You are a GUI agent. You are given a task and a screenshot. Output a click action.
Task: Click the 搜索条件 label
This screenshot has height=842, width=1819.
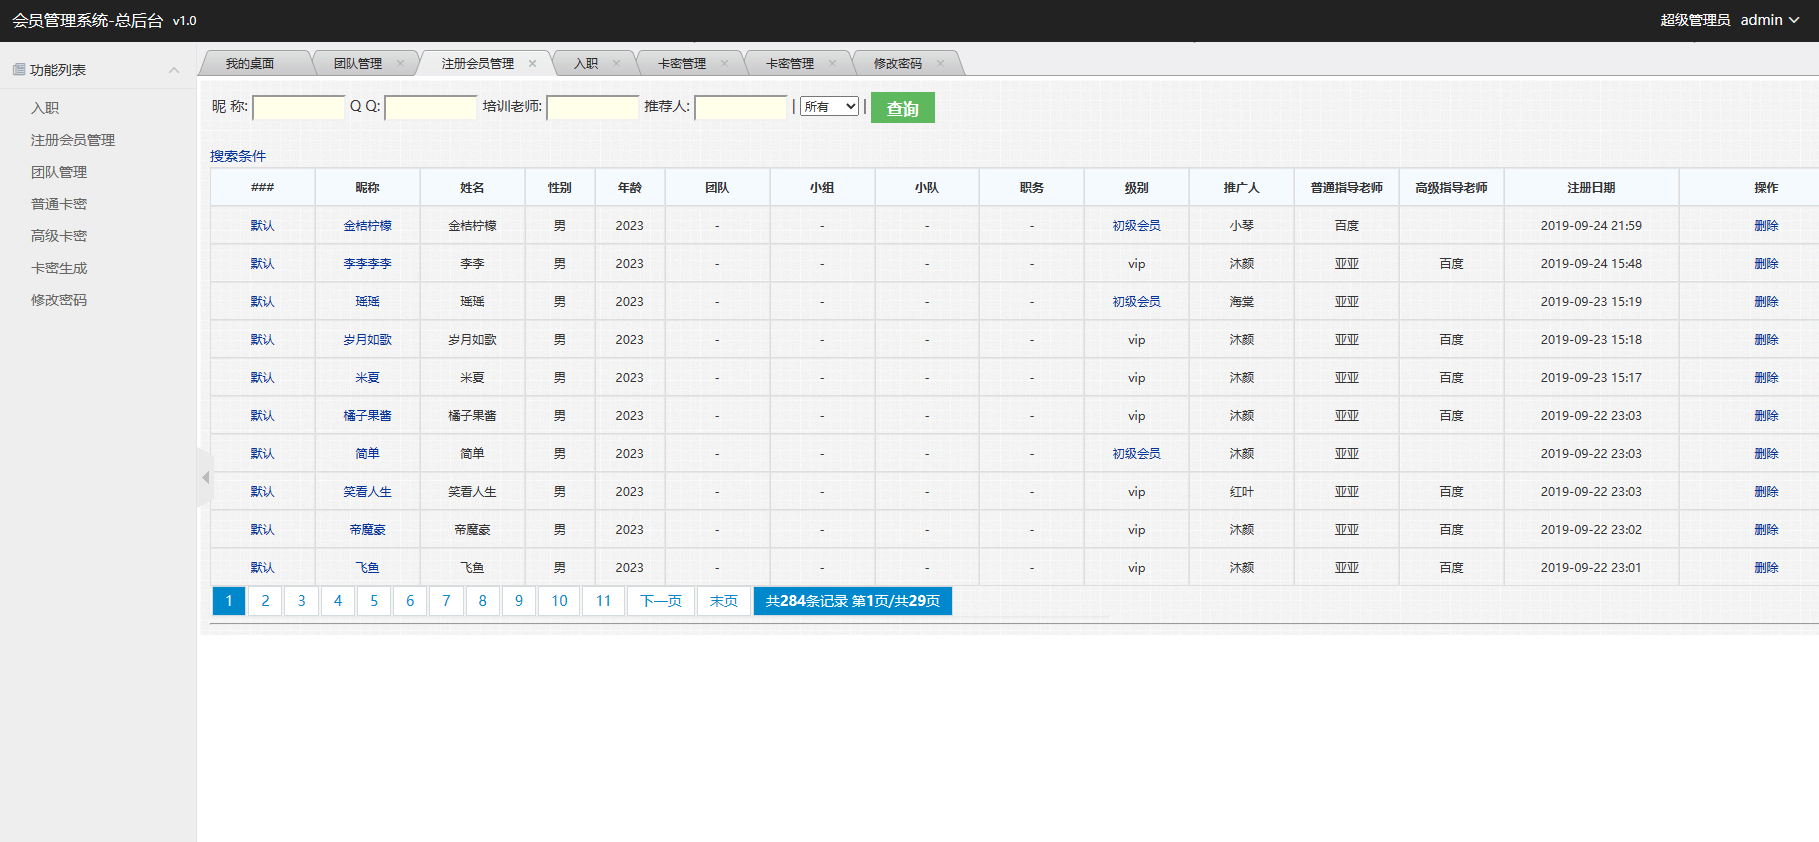238,156
